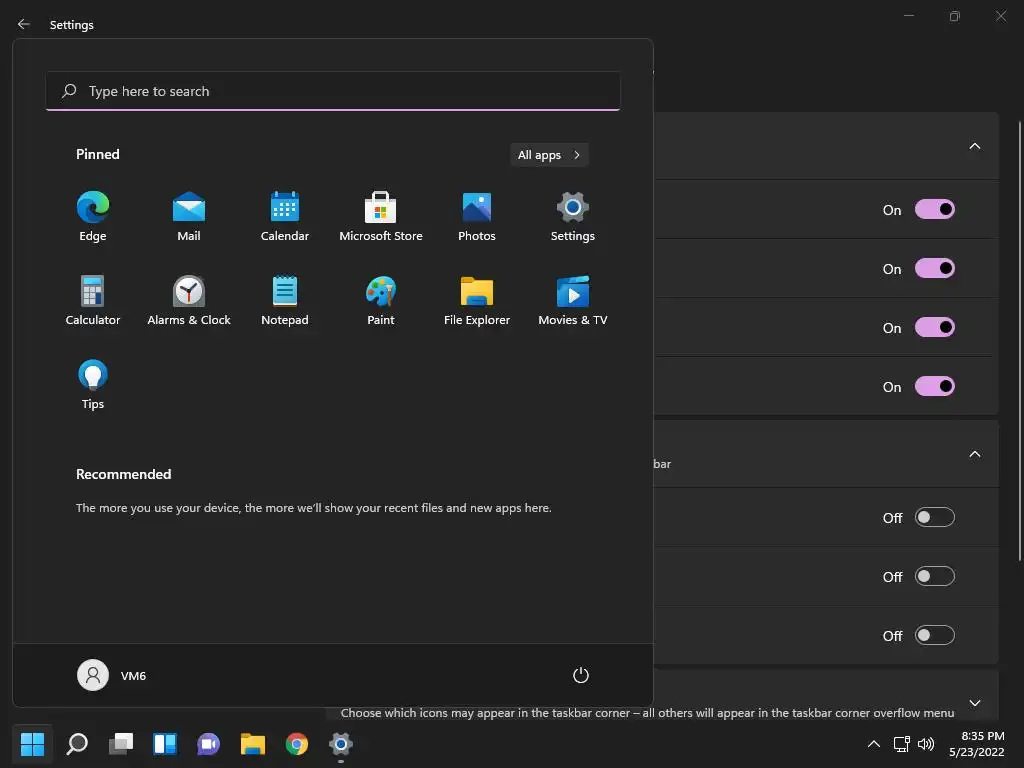Launch Google Chrome from taskbar

(296, 744)
